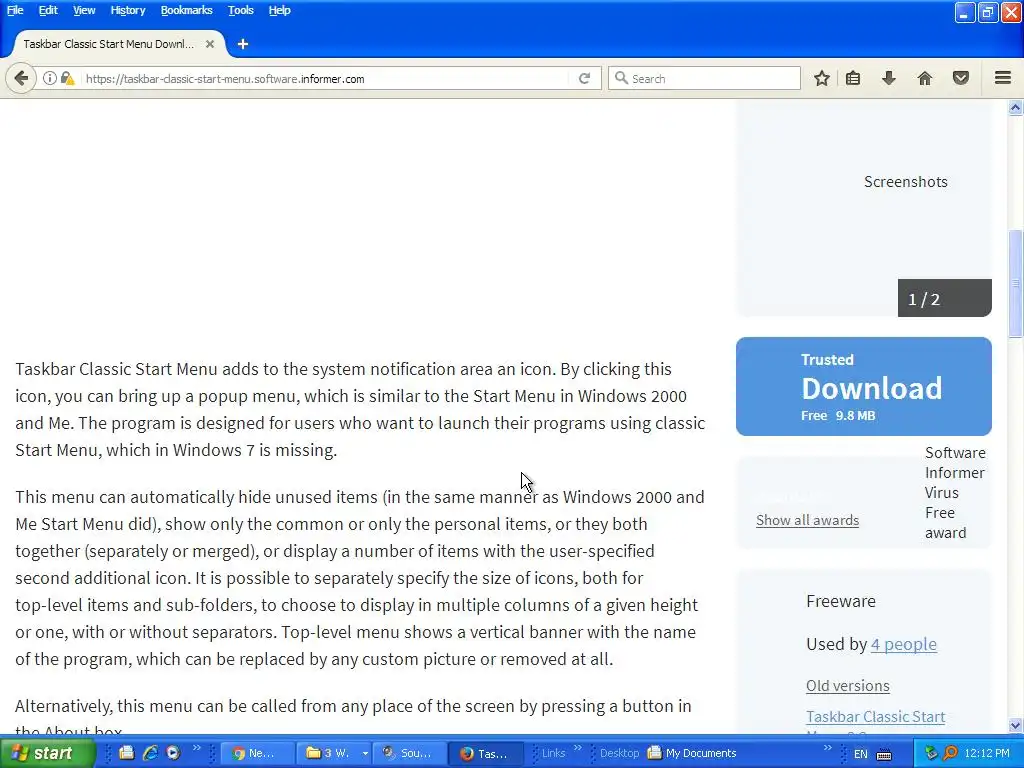
Task: Open Edit menu
Action: (x=48, y=10)
